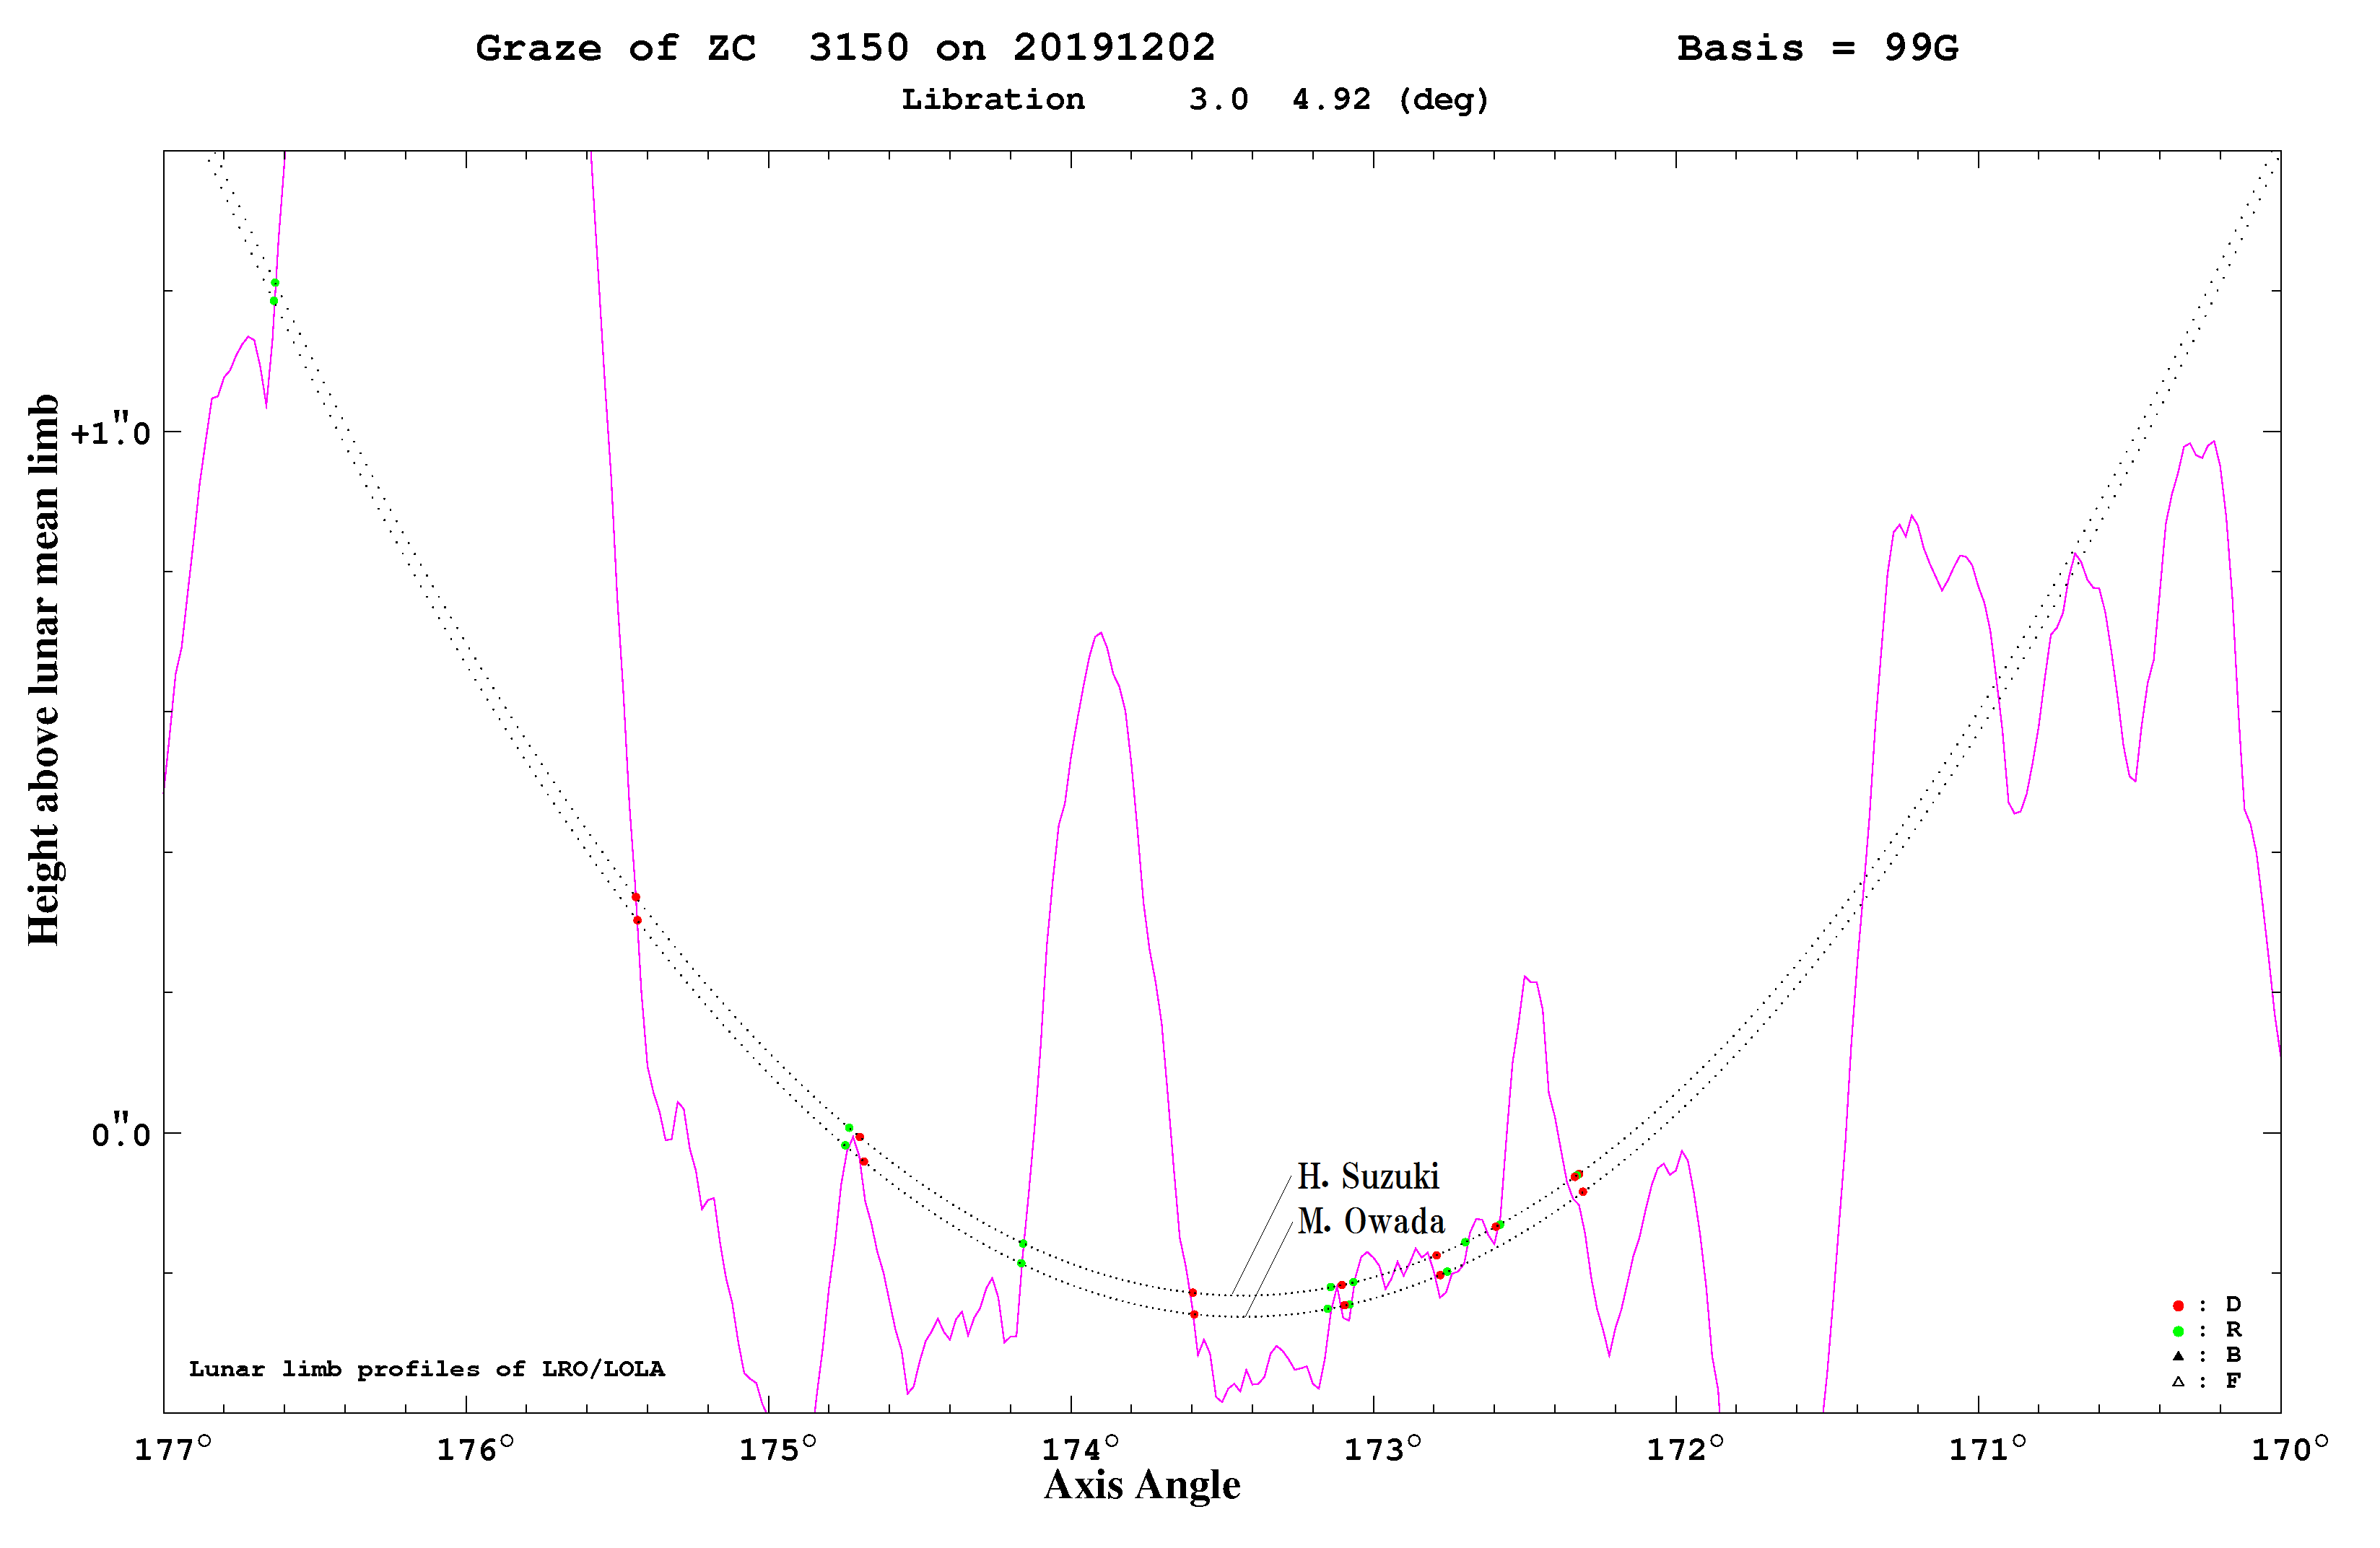This screenshot has width=2380, height=1548.
Task: Click the 174° axis angle tick label
Action: click(x=1081, y=1448)
